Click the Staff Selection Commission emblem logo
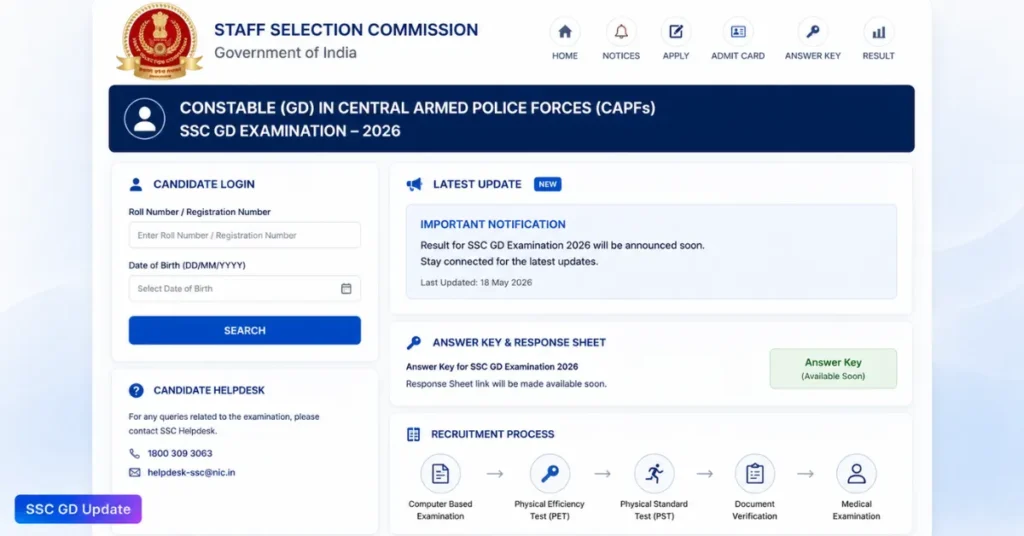1024x536 pixels. pyautogui.click(x=159, y=40)
